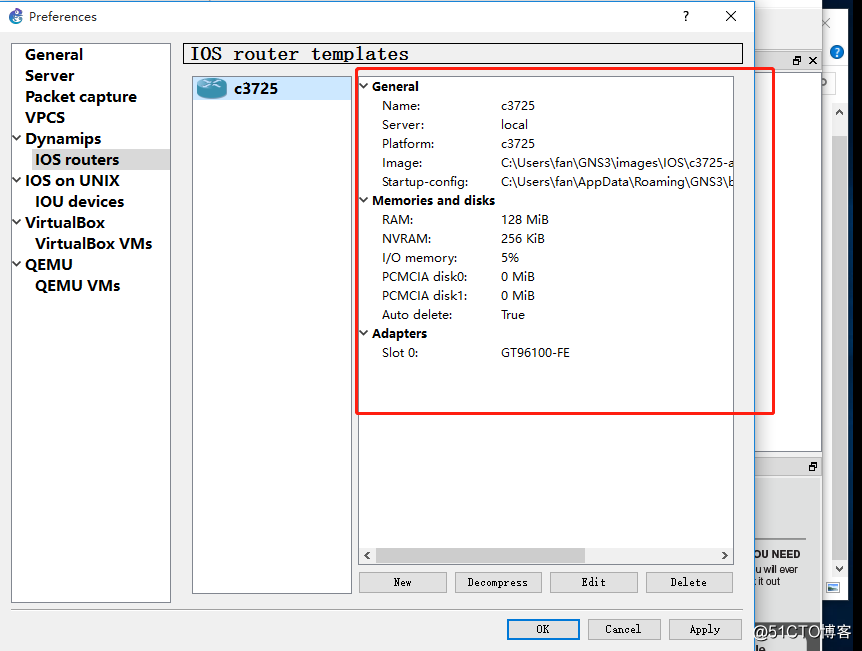Click the Cancel button
Viewport: 862px width, 651px height.
(x=624, y=630)
